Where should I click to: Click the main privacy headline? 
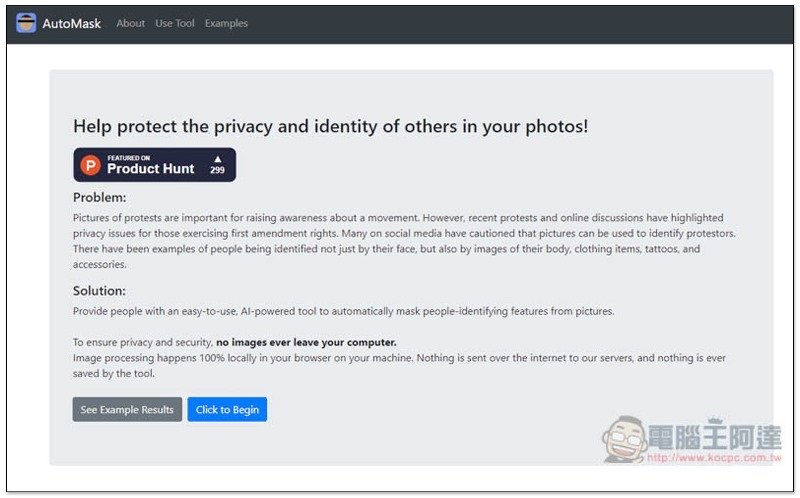(x=330, y=126)
